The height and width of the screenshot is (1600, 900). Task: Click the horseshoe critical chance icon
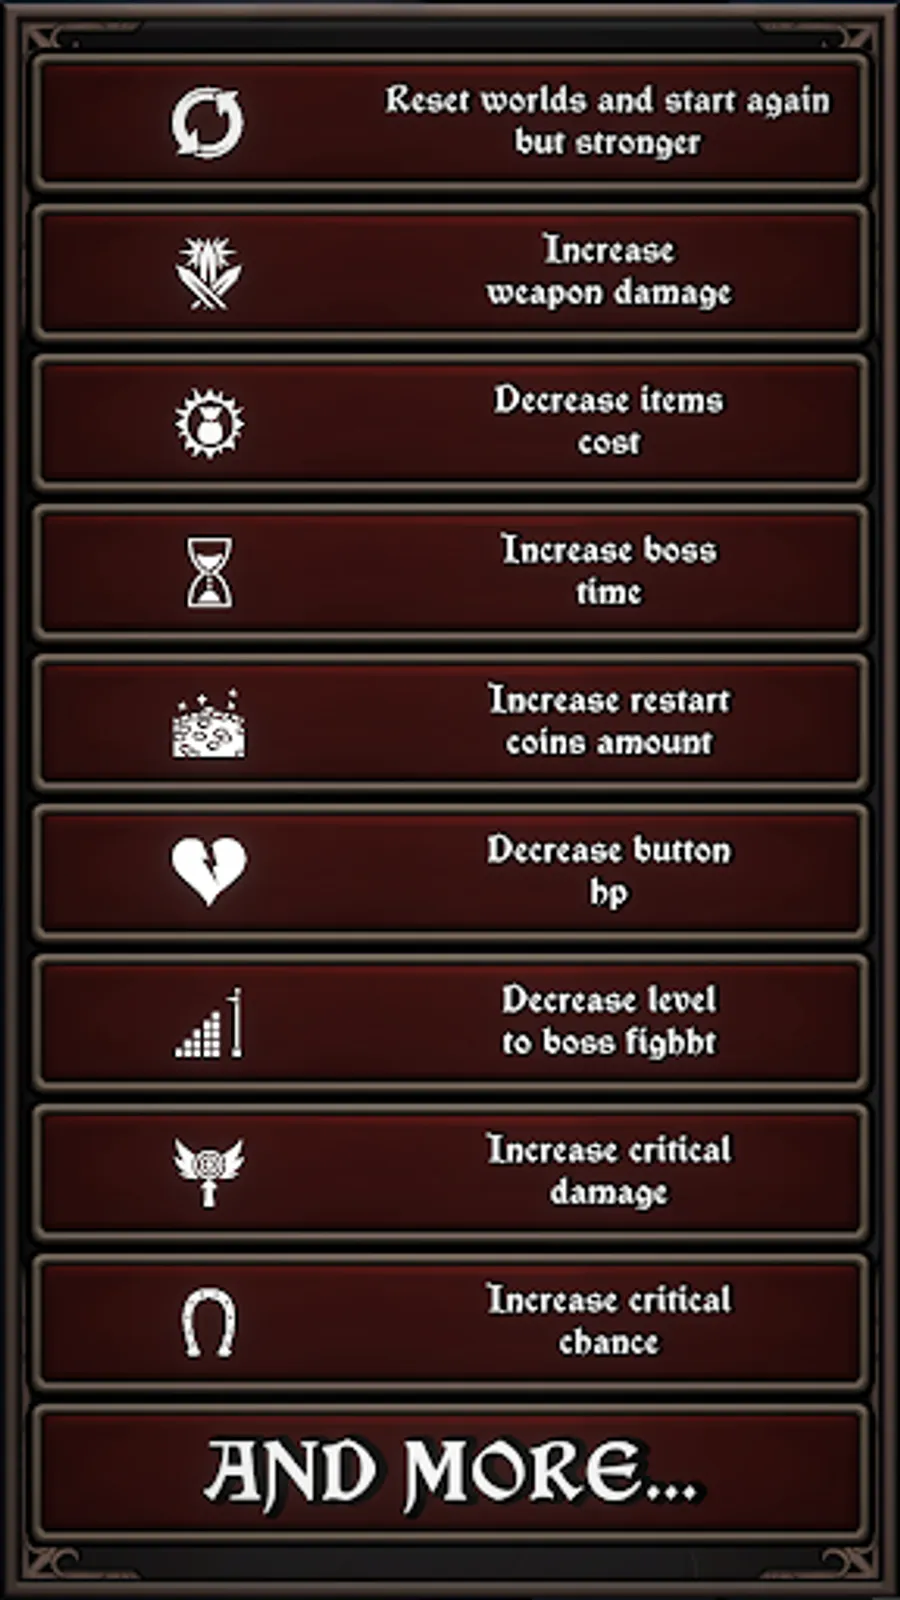(208, 1322)
